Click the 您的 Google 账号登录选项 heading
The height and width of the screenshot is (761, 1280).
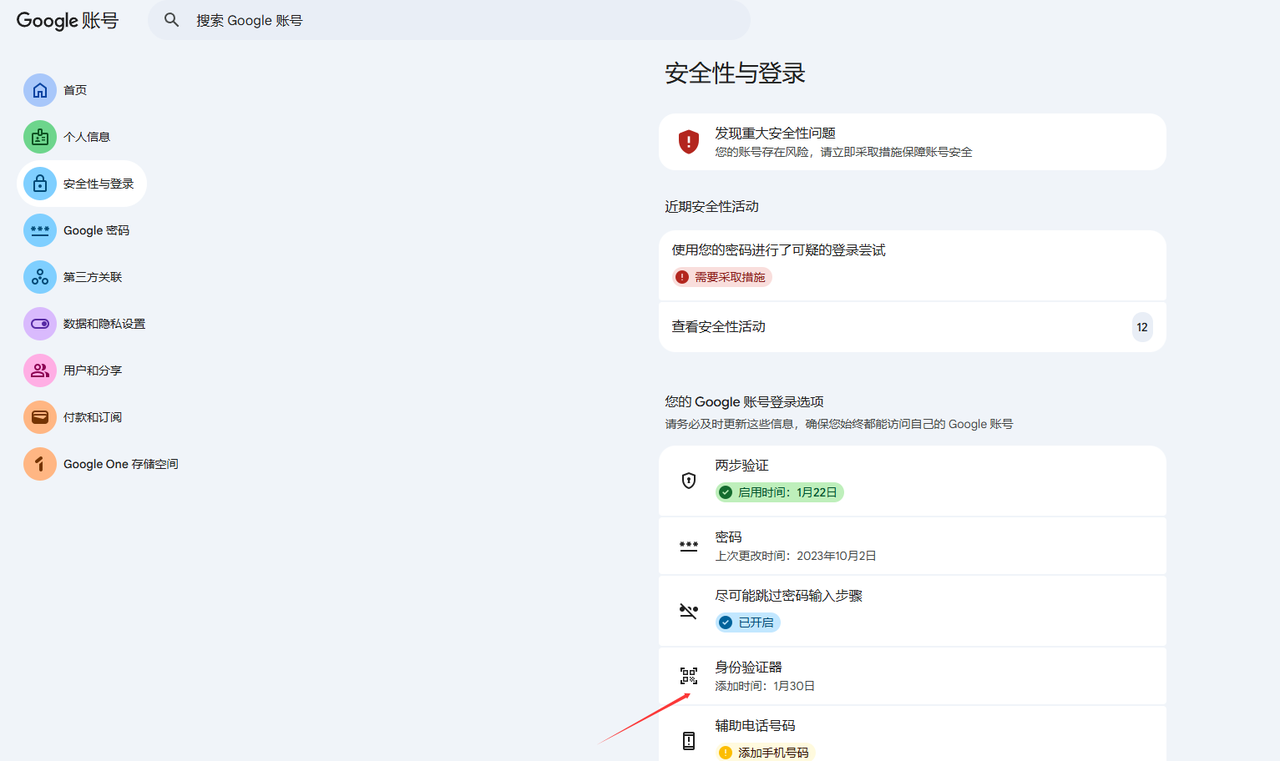(744, 401)
